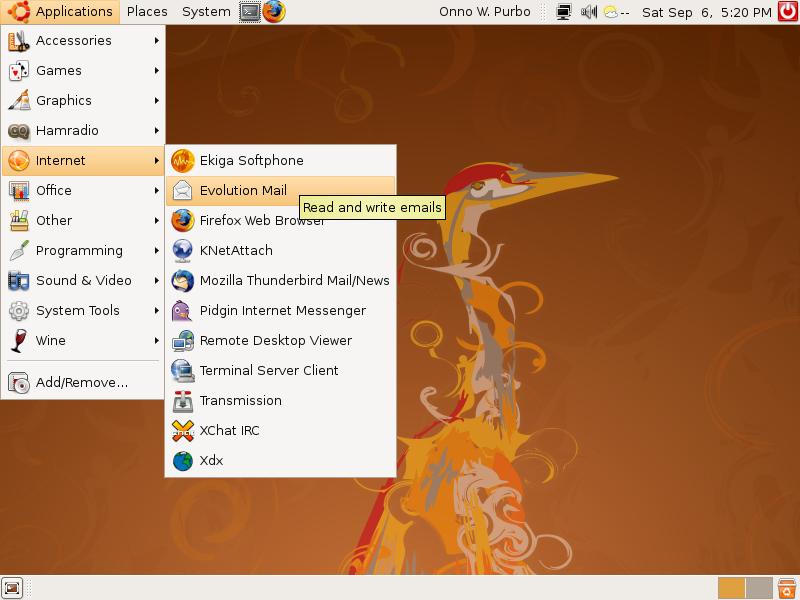Click the network monitor icon in panel
Screen dimensions: 800x600
pyautogui.click(x=564, y=13)
